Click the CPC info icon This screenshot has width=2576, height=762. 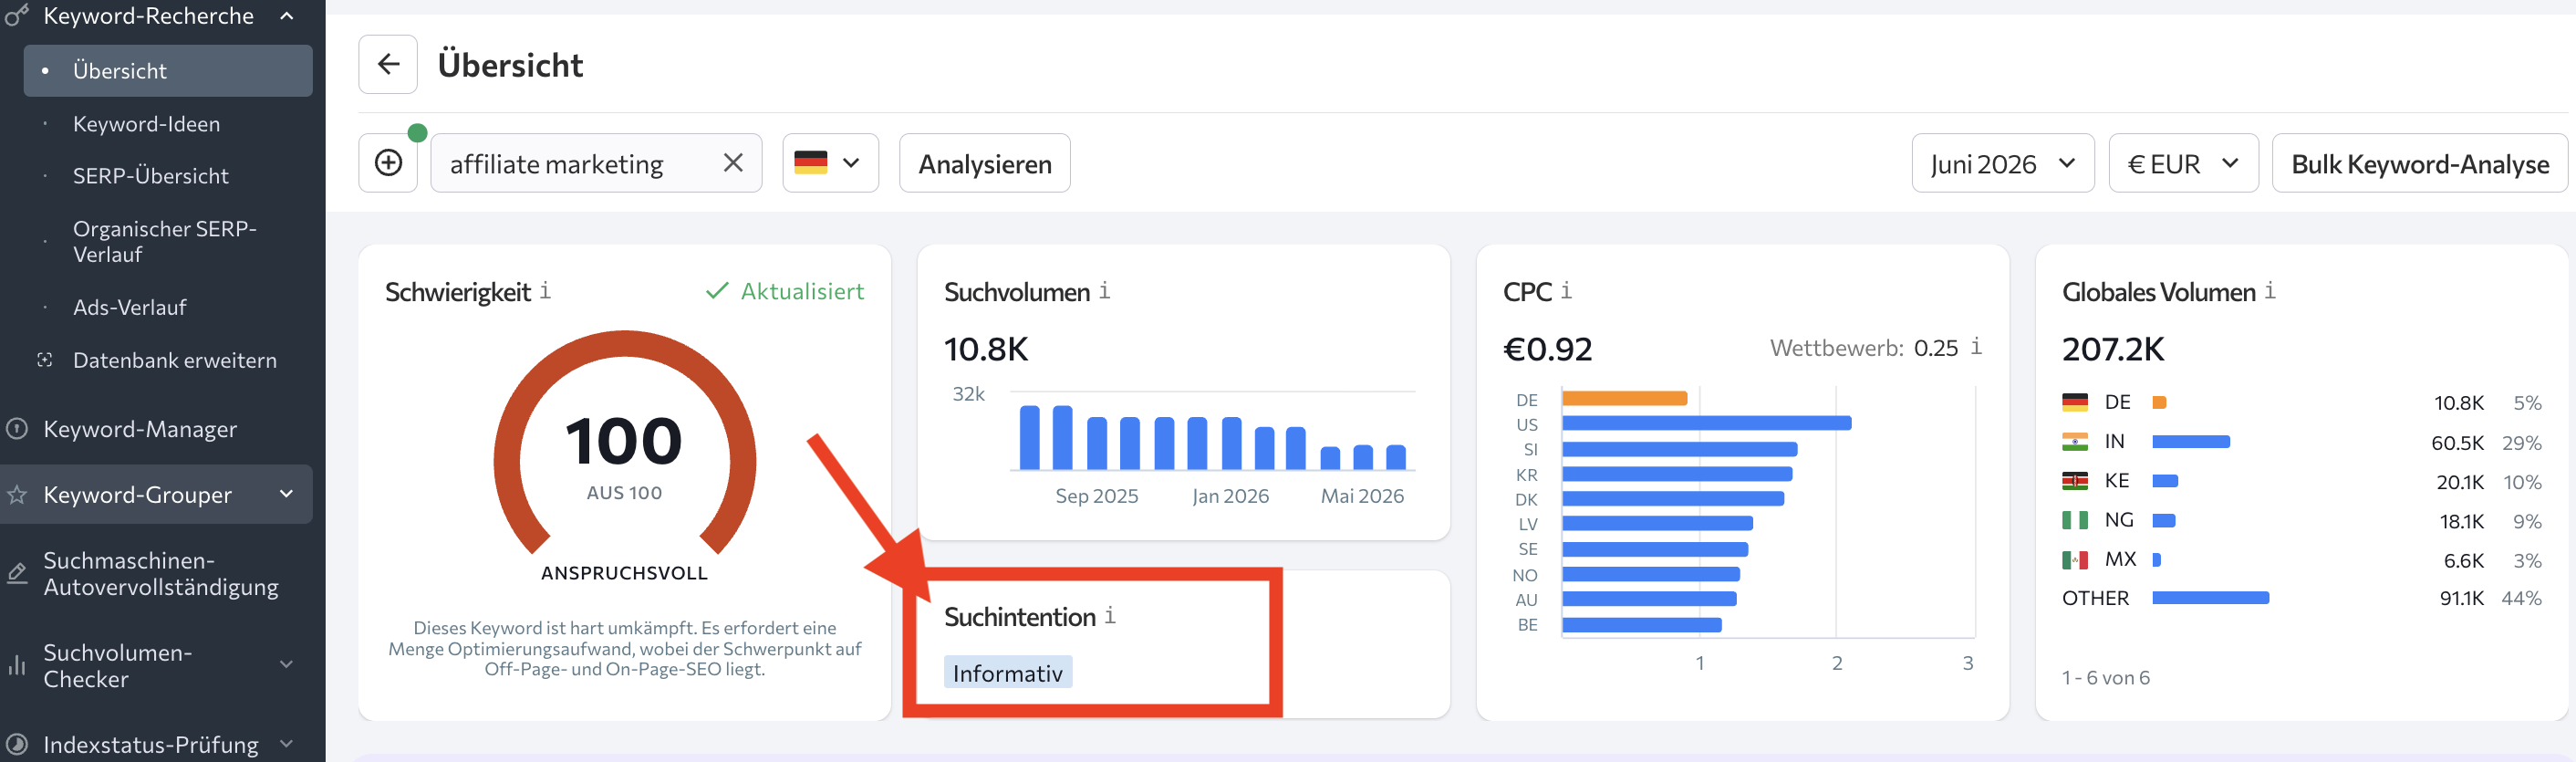pos(1566,291)
